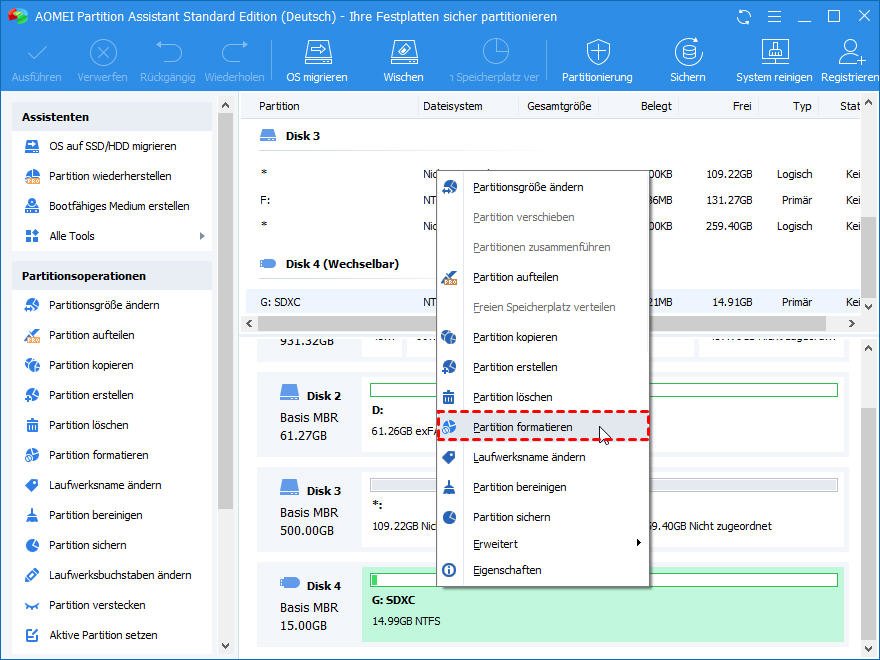The image size is (880, 660).
Task: Open the hamburger menu in title bar
Action: (x=774, y=17)
